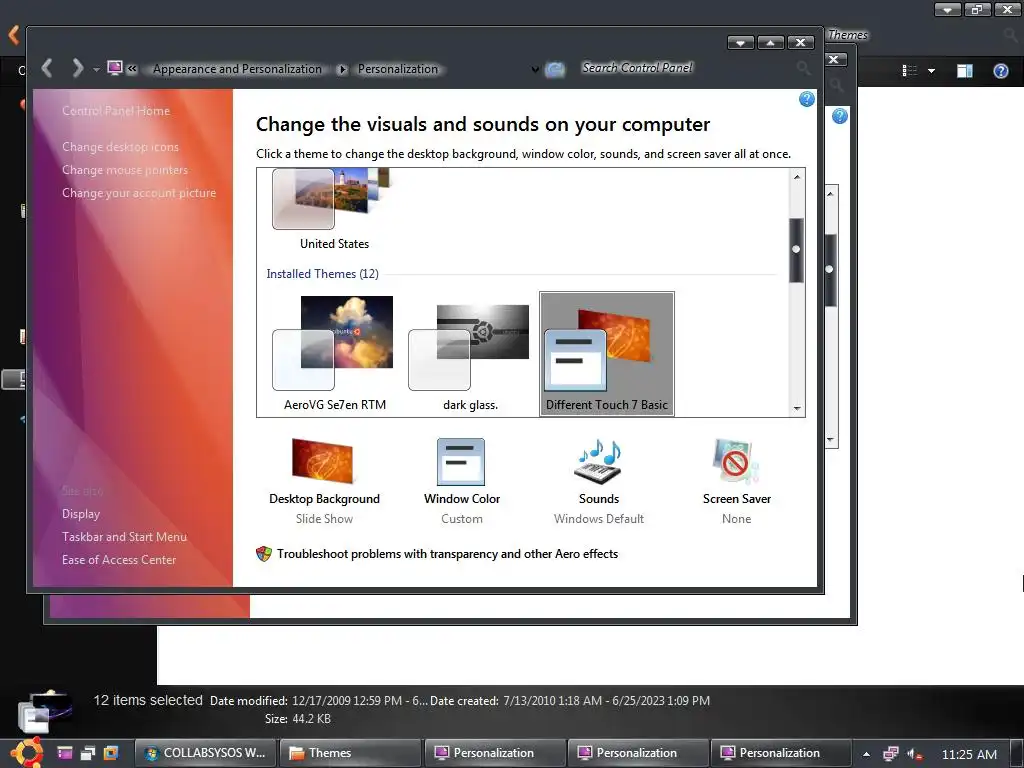Open the 11:25 AM clock

[969, 754]
